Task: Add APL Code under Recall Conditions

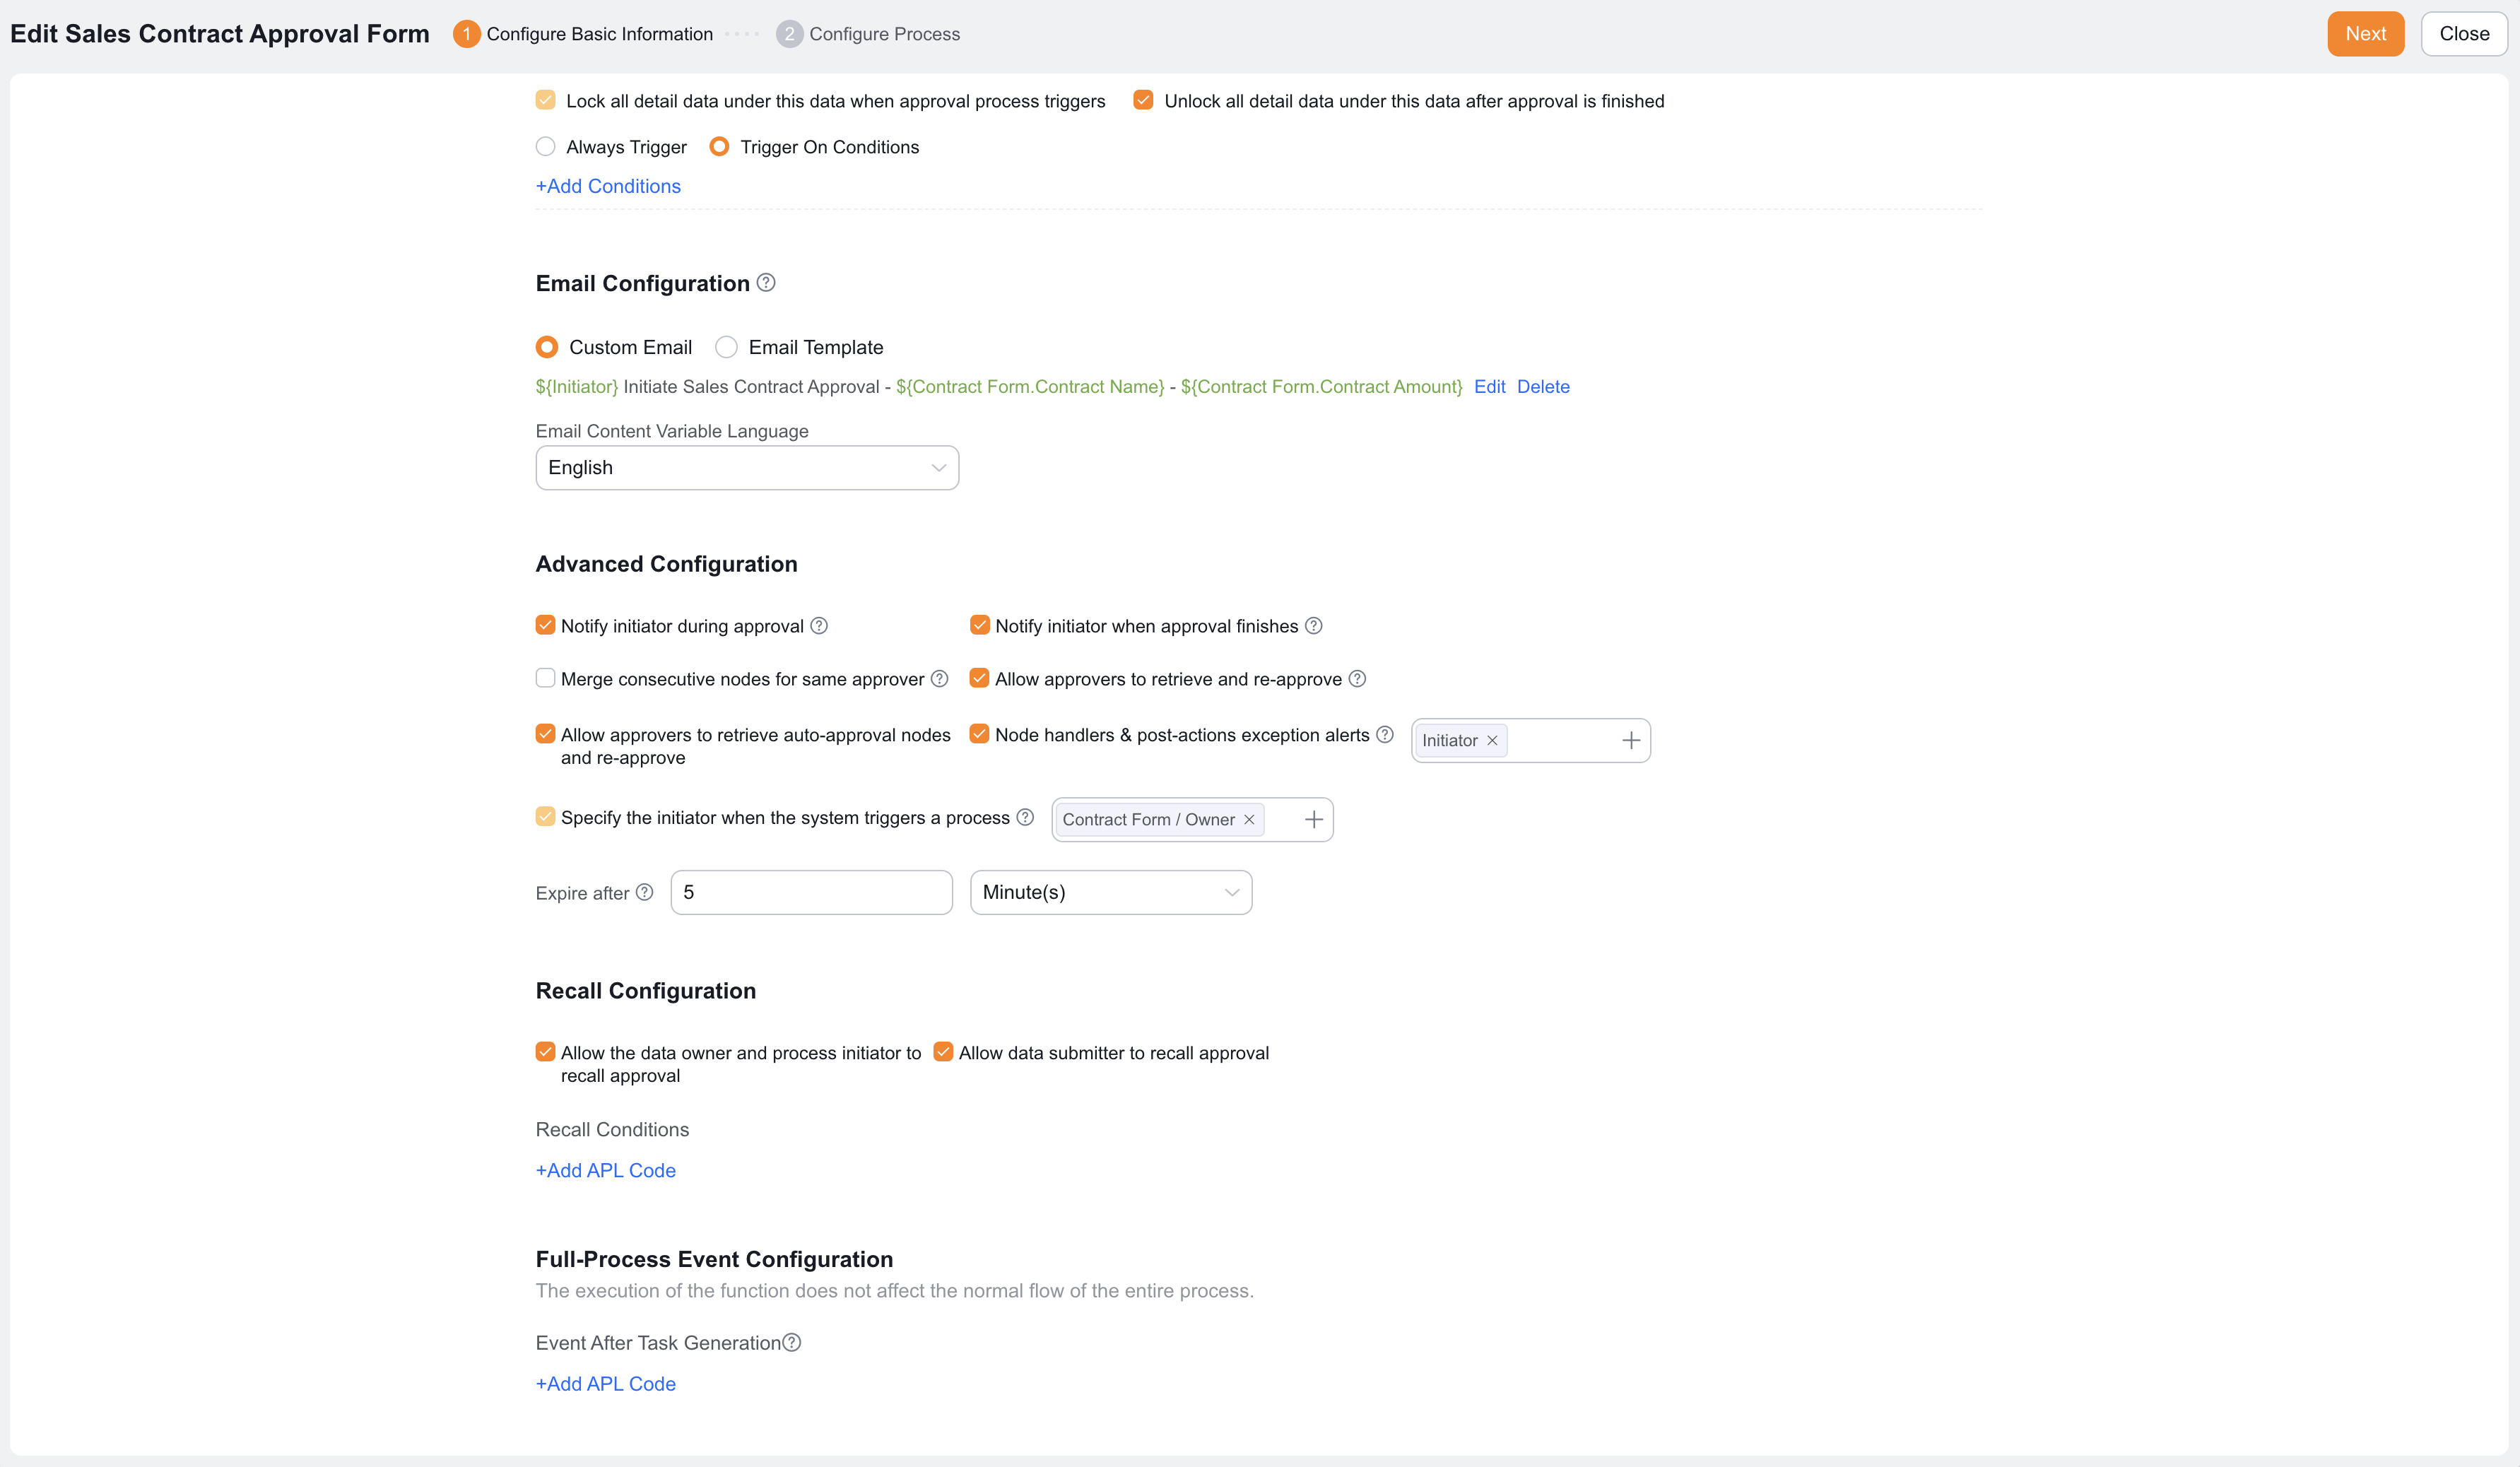Action: tap(606, 1171)
